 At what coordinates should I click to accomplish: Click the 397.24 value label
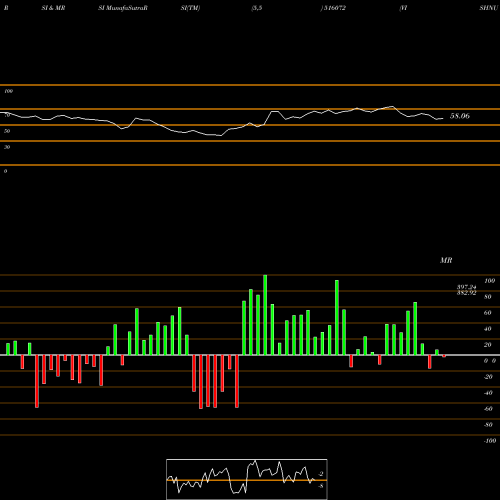466,287
